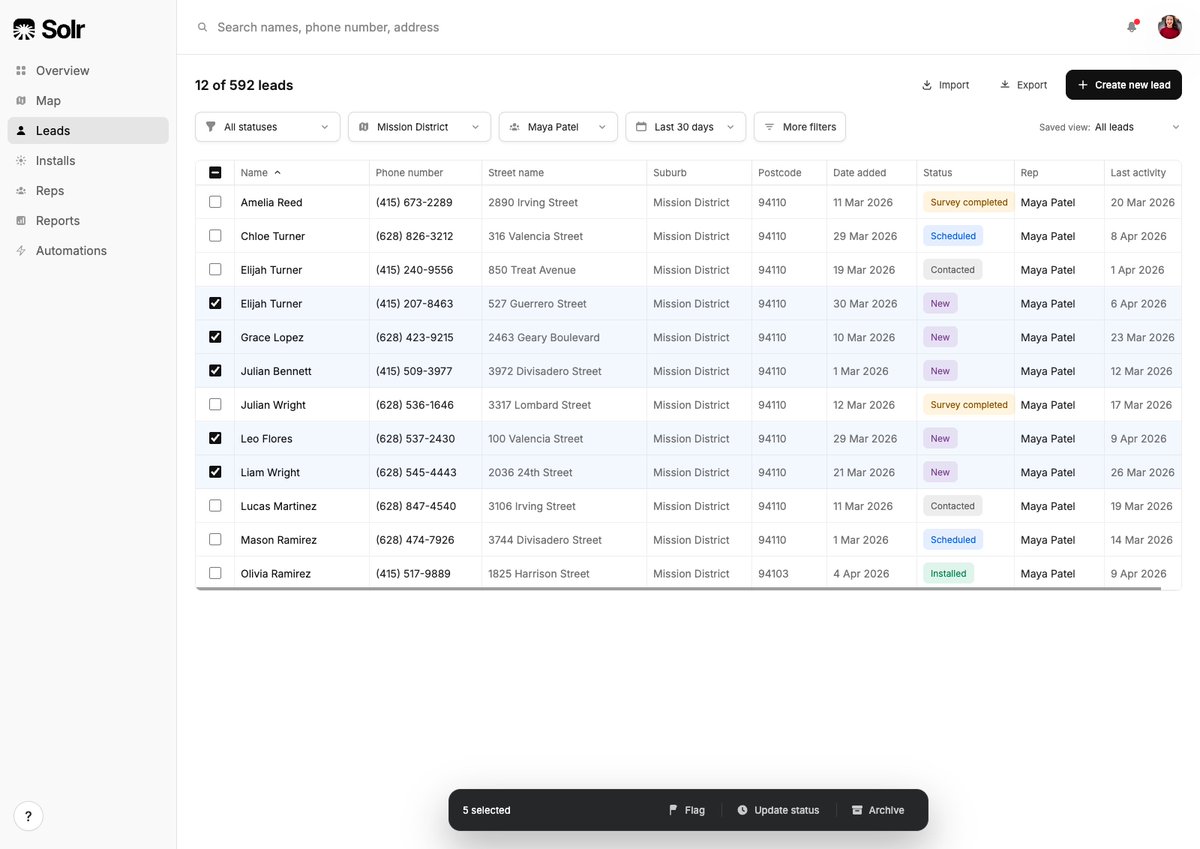
Task: Toggle the select-all header checkbox
Action: coord(215,173)
